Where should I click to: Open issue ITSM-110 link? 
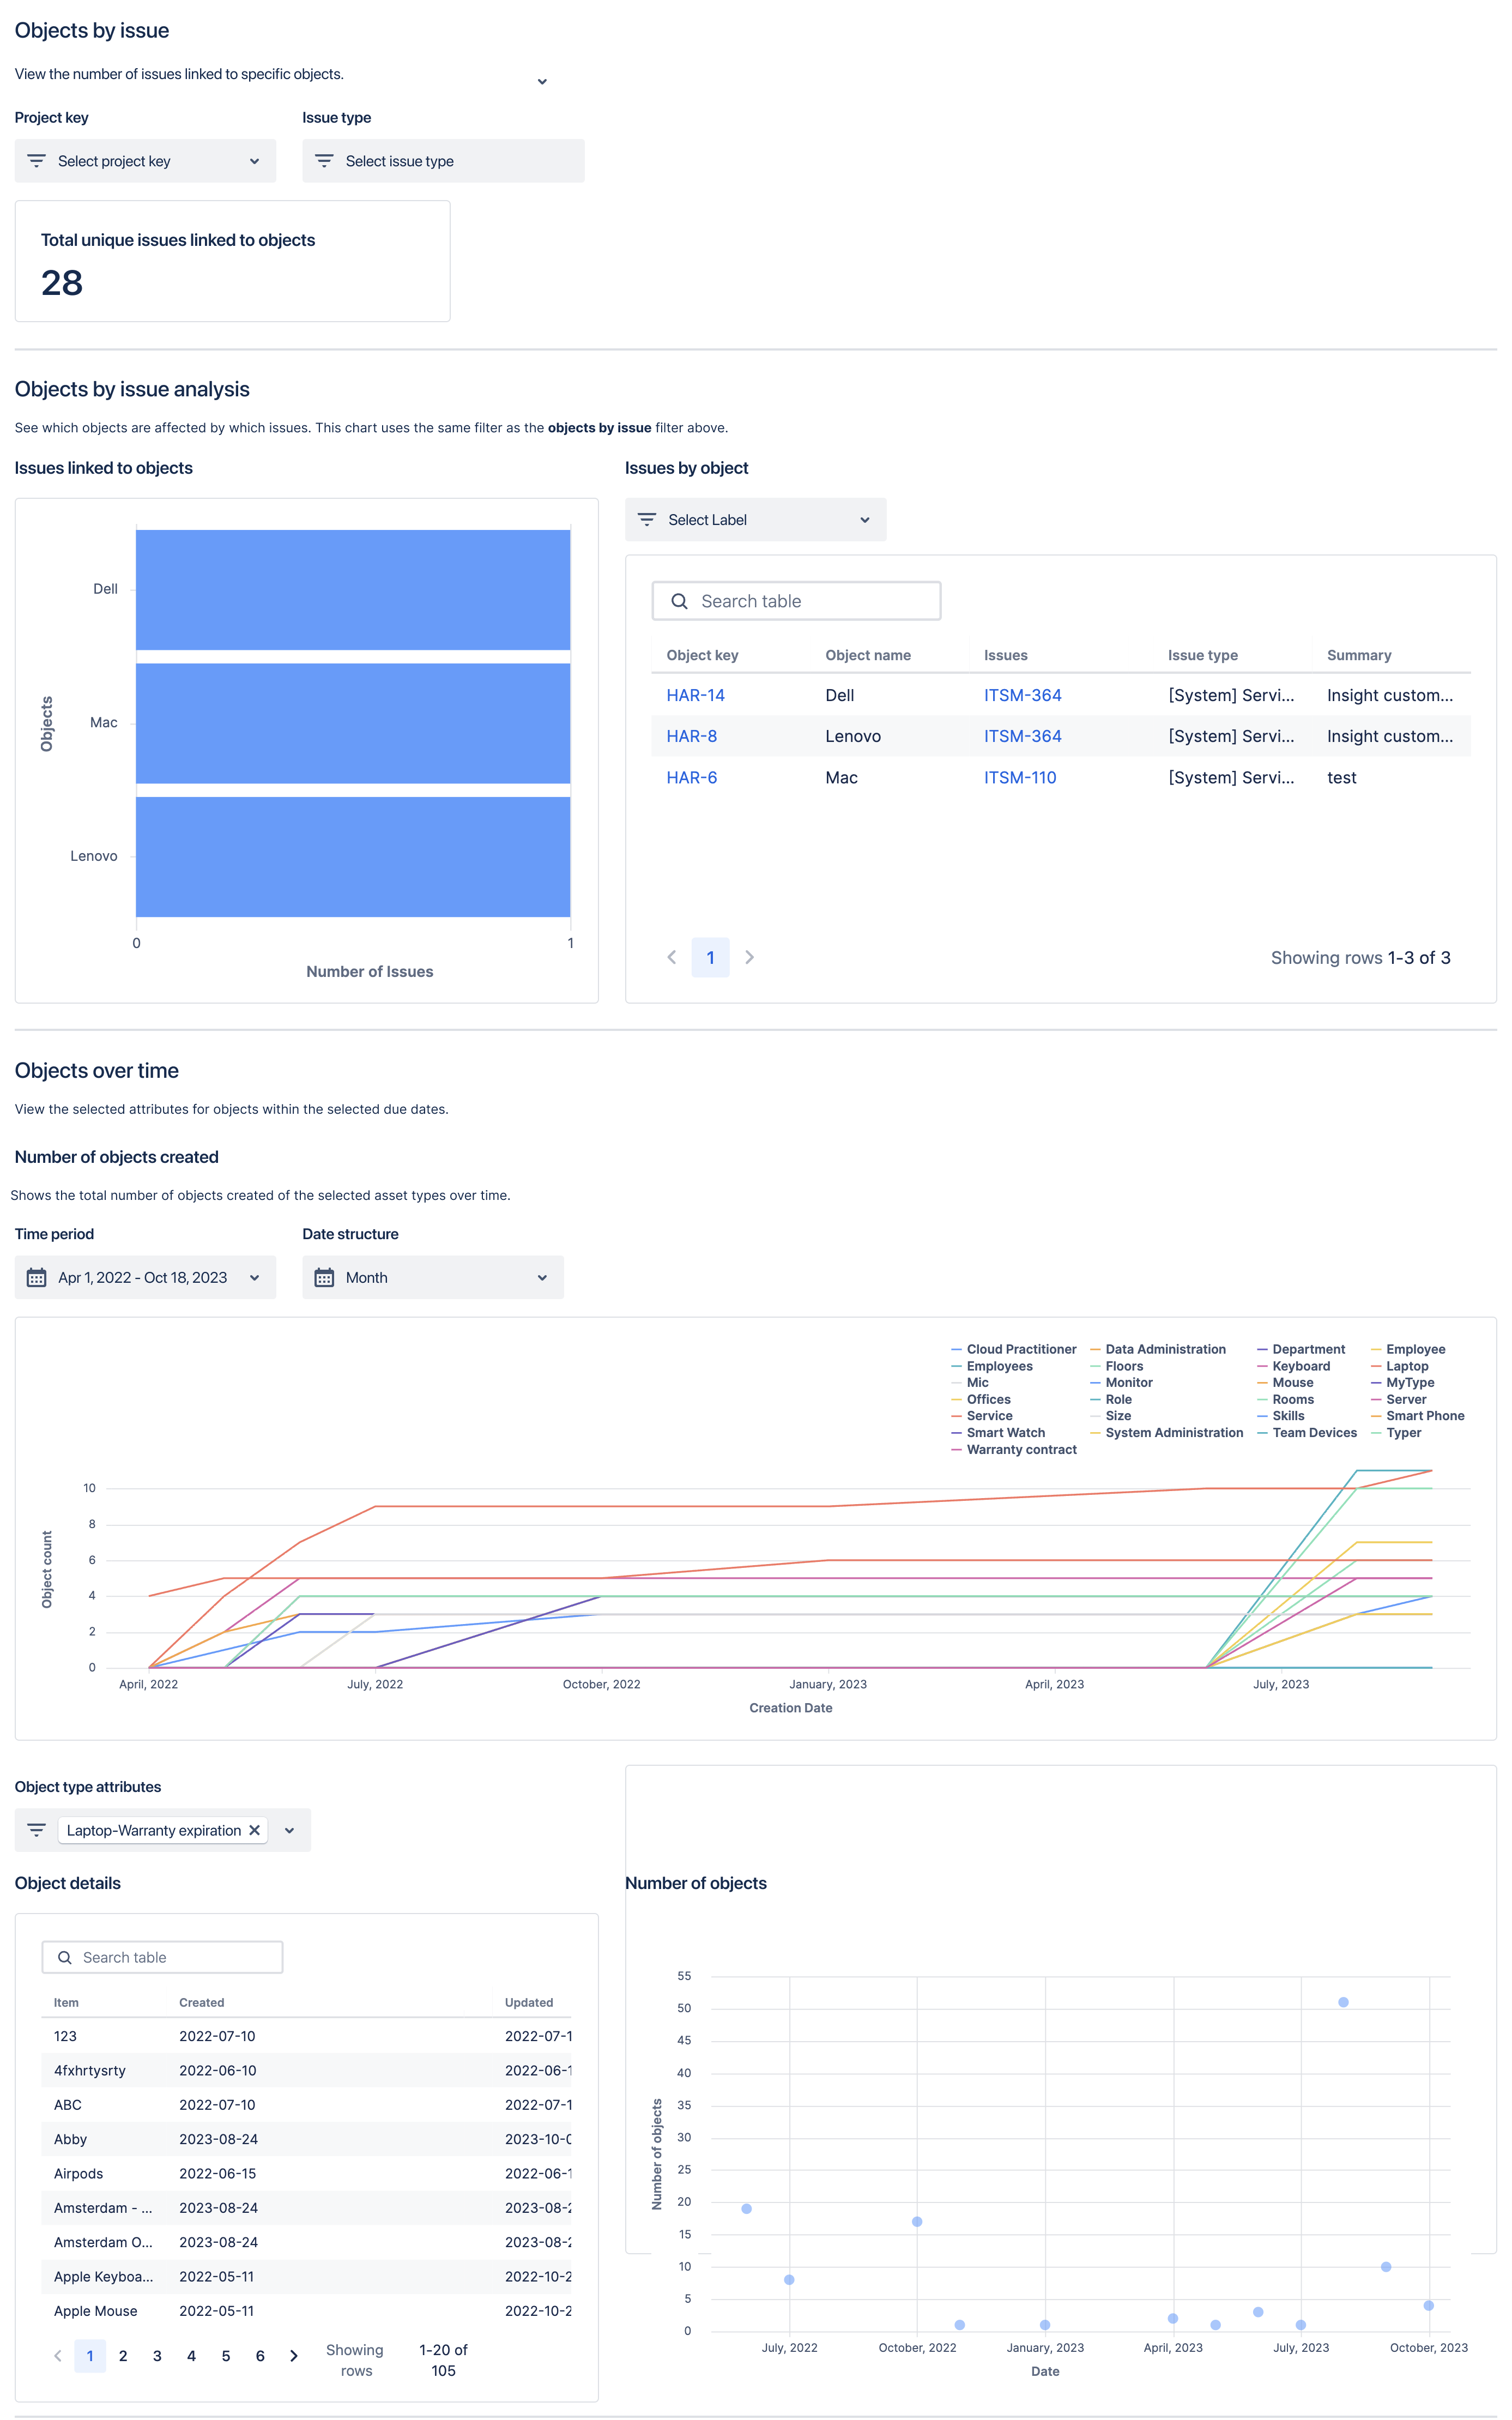pos(1019,777)
